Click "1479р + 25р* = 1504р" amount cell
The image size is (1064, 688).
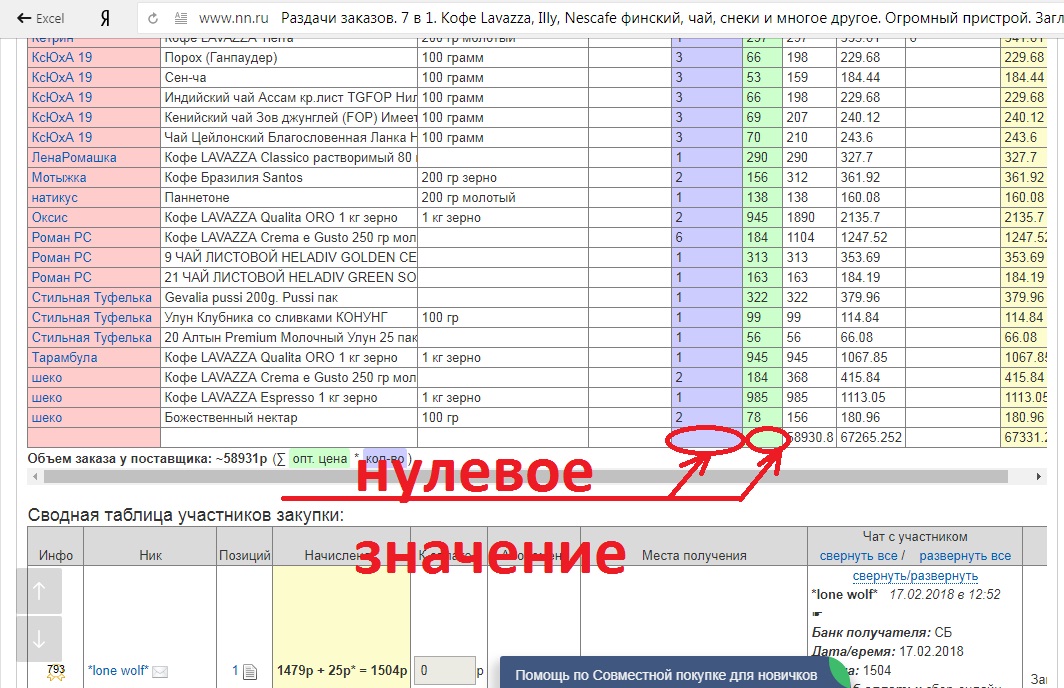click(x=341, y=671)
